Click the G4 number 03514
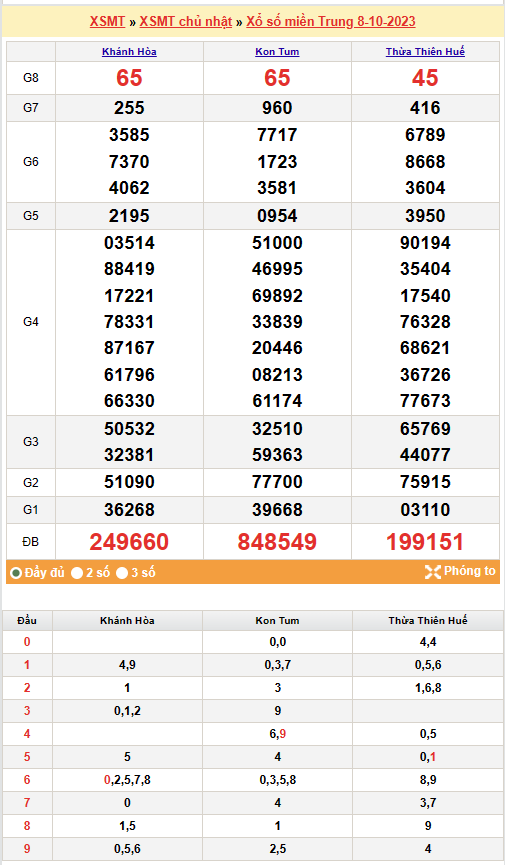Viewport: 505px width, 865px height. click(129, 243)
